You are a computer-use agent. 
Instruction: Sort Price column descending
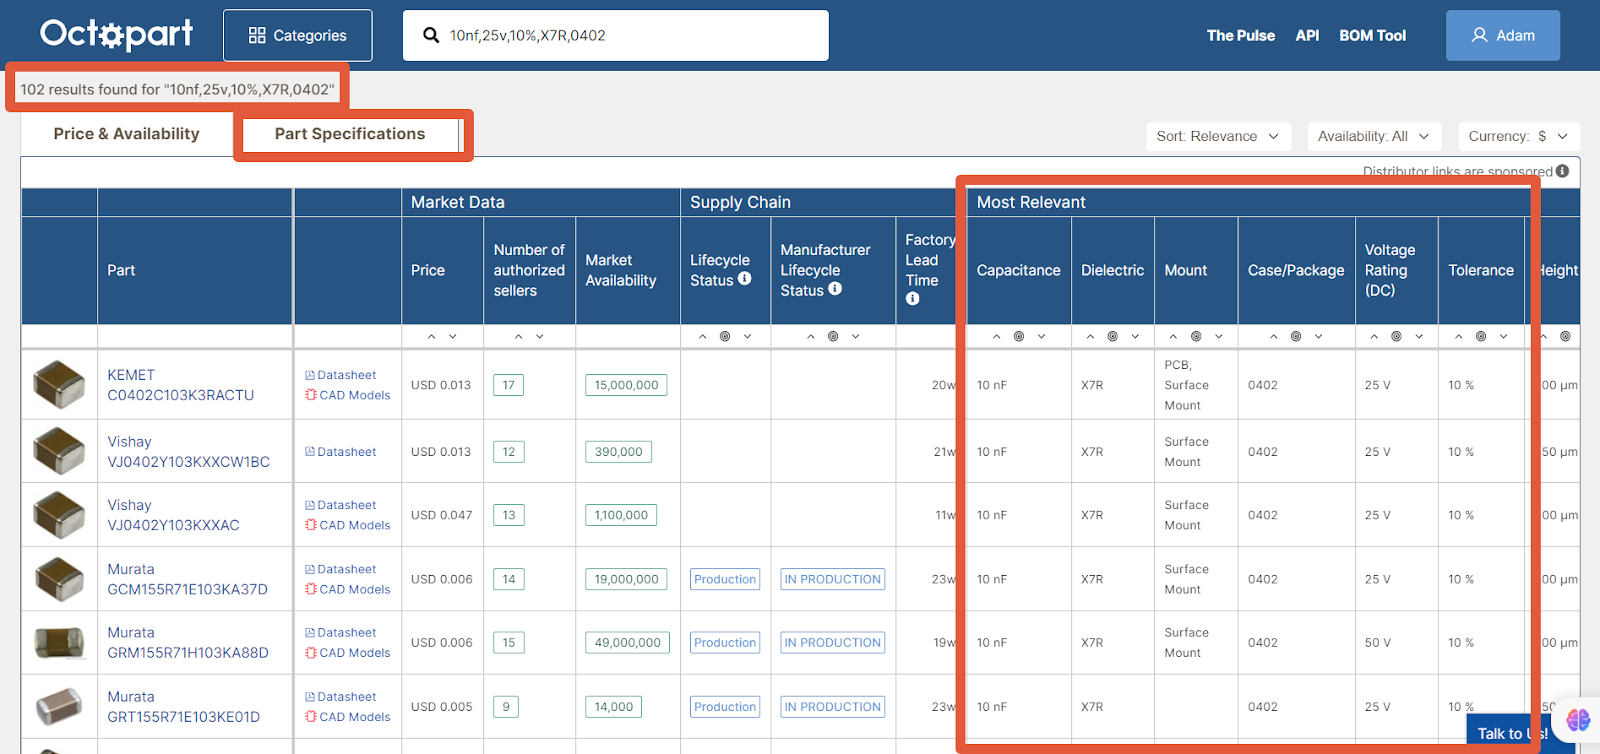point(453,336)
